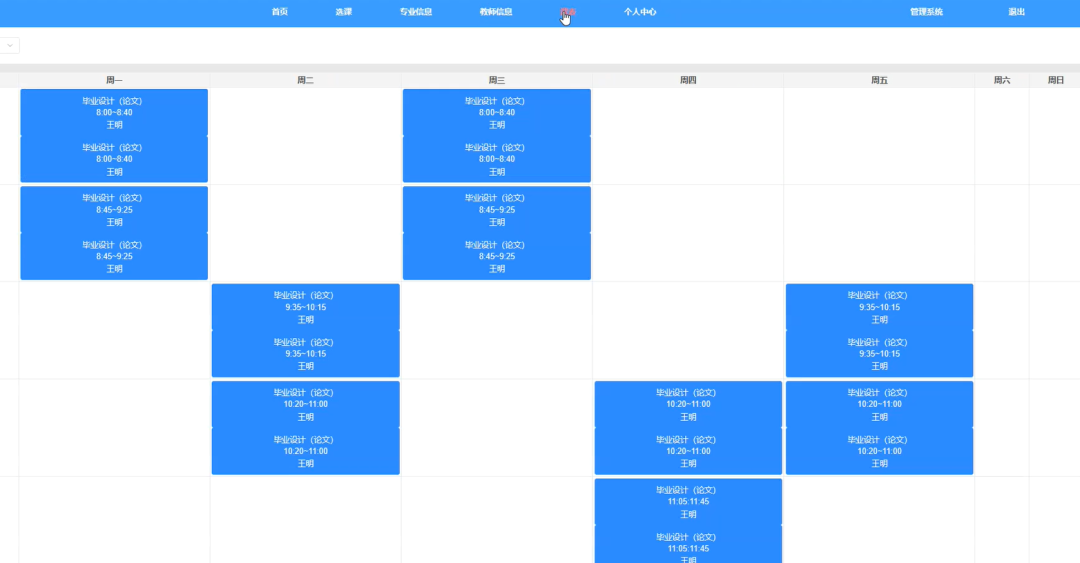Select upper 周一 8:45~9:25 course card
Viewport: 1080px width, 563px height.
(x=114, y=209)
